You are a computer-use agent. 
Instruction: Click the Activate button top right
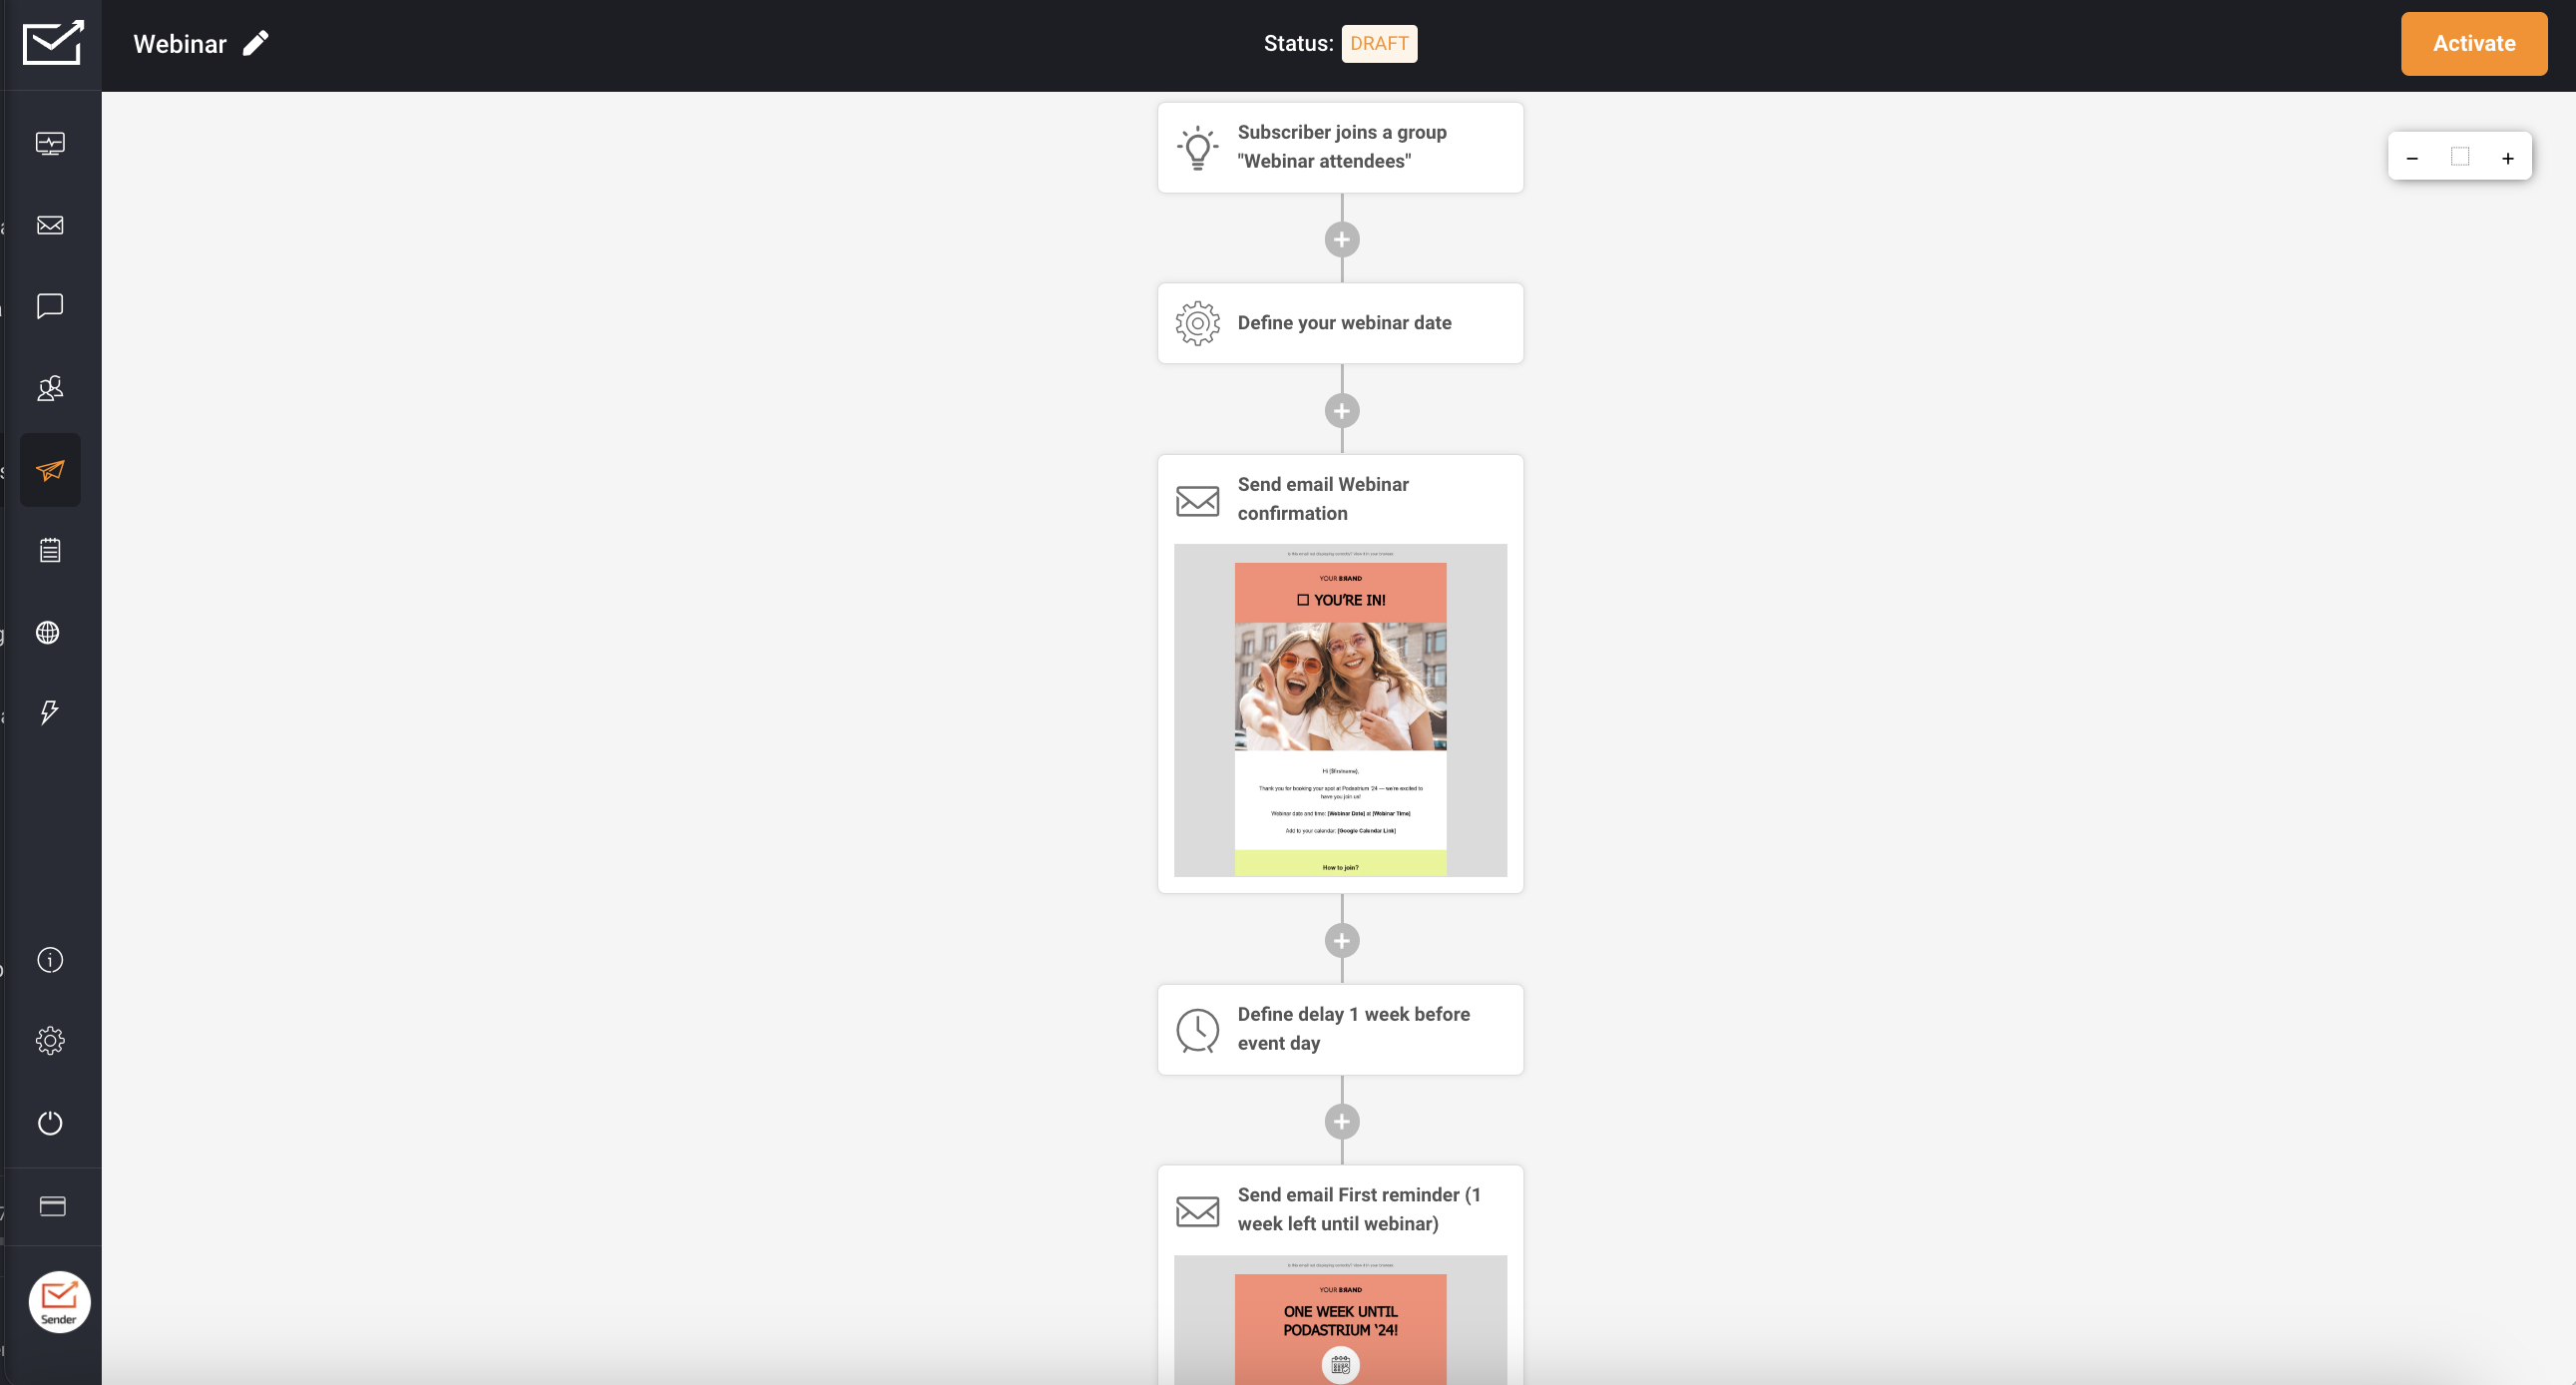click(x=2475, y=43)
